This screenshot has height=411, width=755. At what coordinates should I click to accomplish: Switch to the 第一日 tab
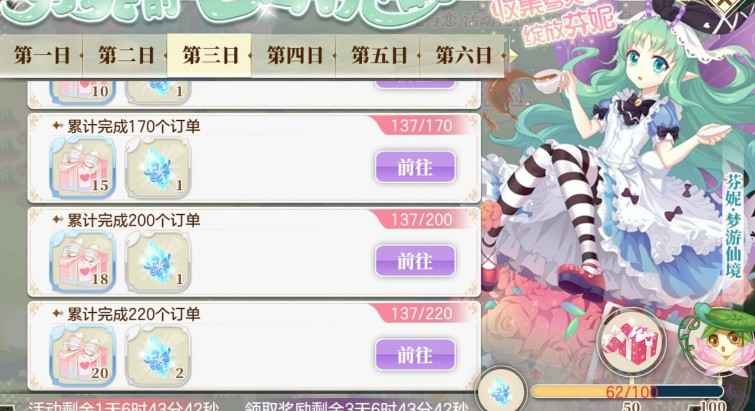click(x=42, y=55)
